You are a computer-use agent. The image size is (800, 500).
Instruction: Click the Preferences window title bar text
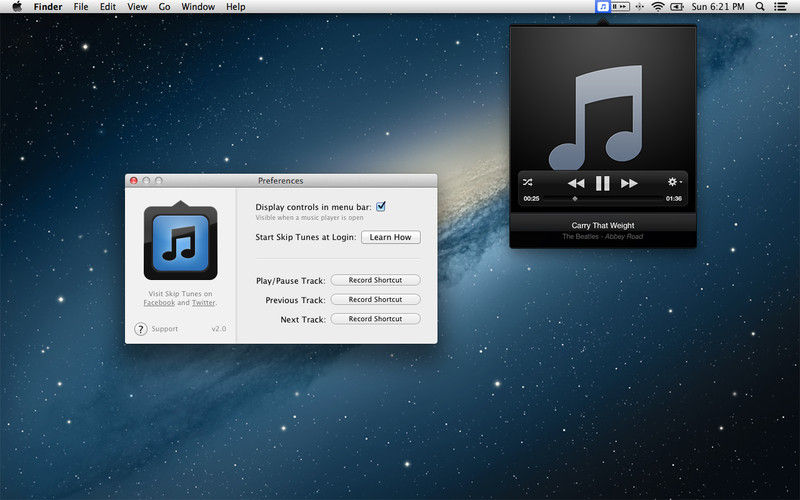pos(281,181)
